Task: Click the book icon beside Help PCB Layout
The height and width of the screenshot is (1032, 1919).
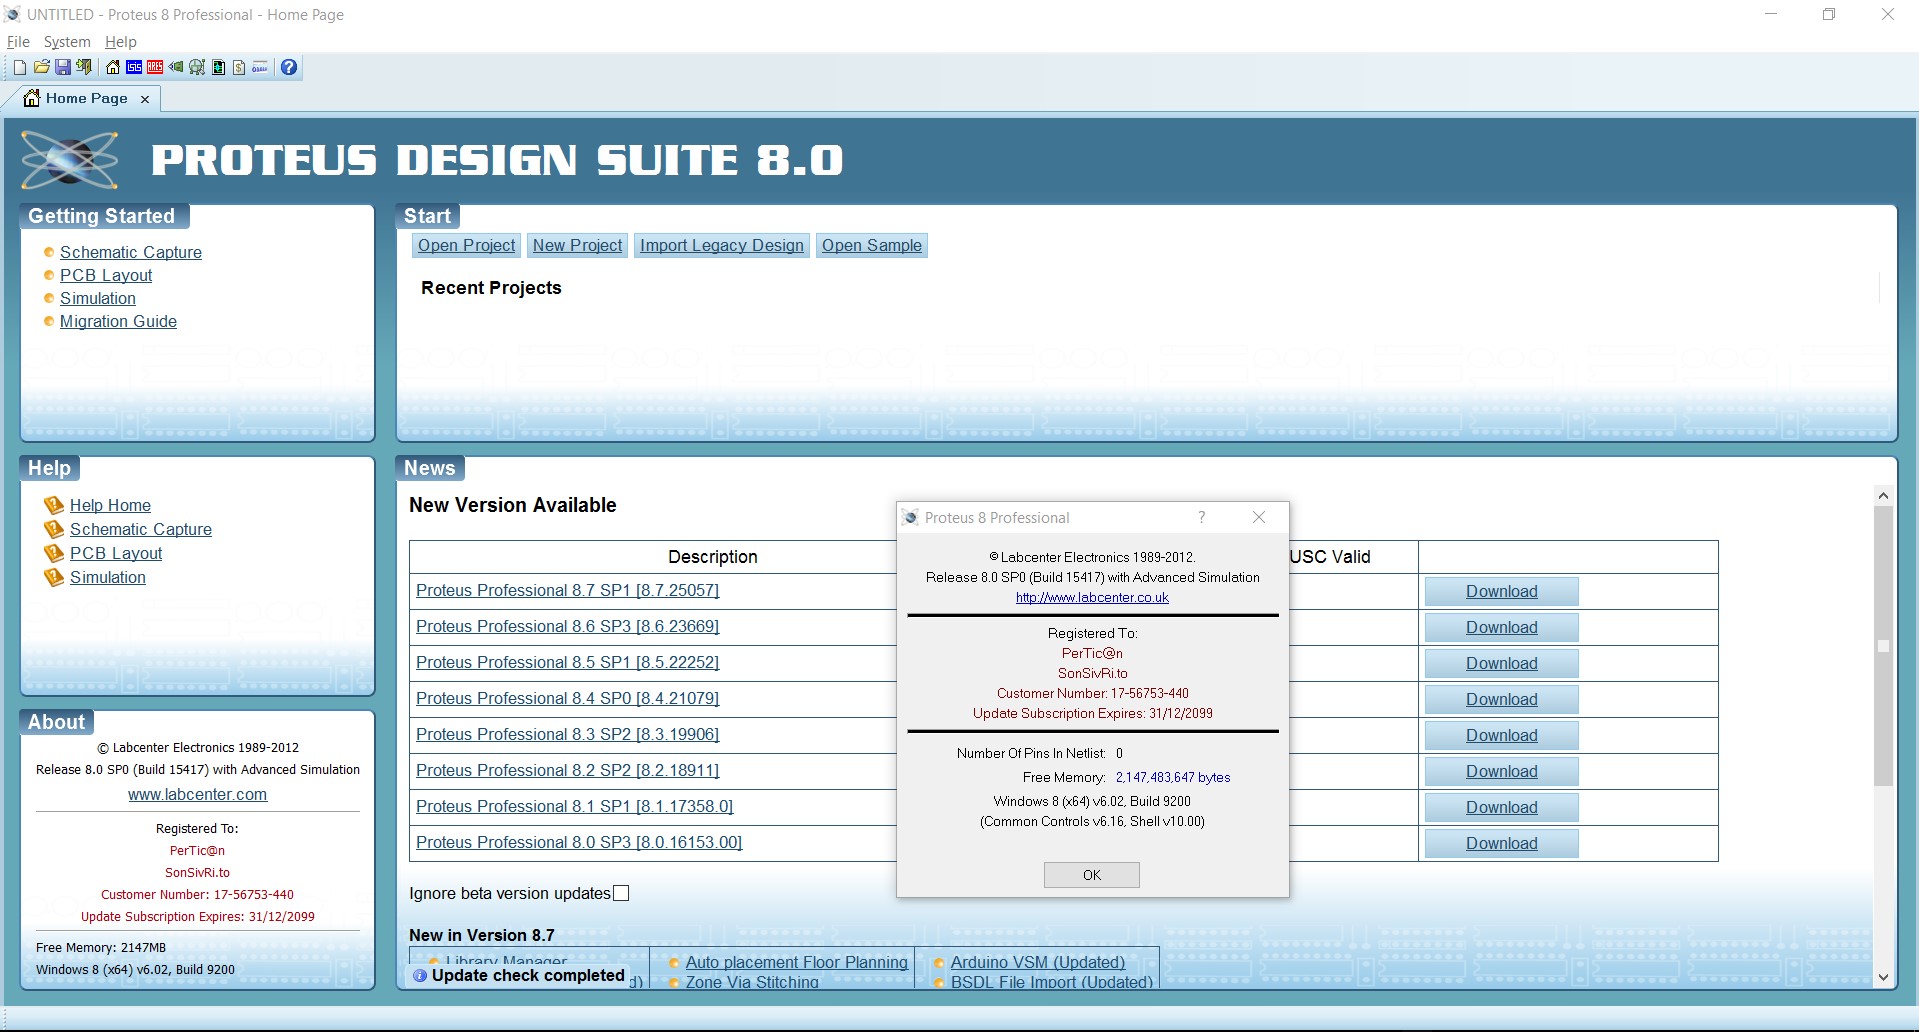Action: [x=54, y=553]
